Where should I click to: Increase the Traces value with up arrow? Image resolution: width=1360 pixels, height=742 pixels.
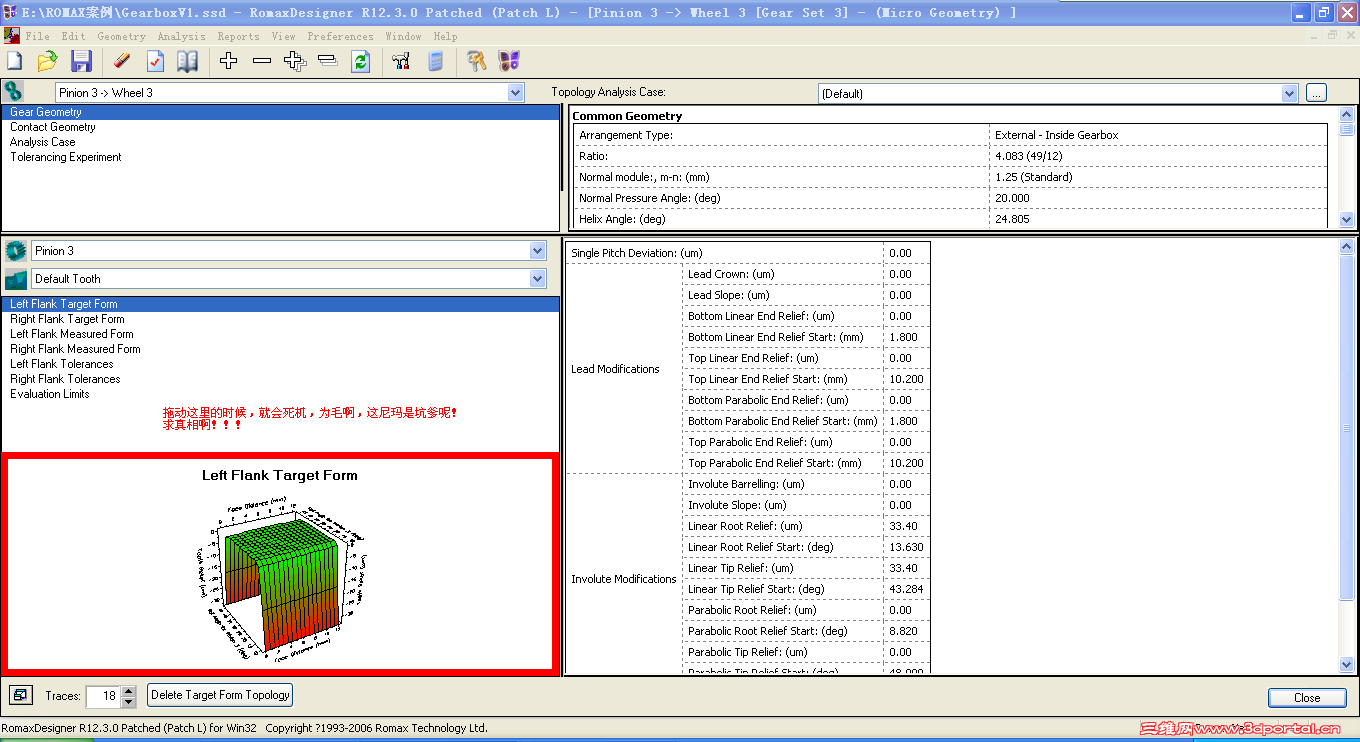[x=129, y=691]
